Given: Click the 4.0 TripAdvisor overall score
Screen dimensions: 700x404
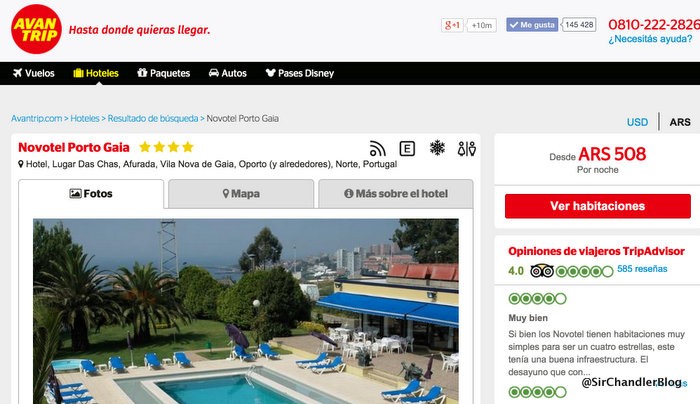Looking at the screenshot, I should pos(516,271).
